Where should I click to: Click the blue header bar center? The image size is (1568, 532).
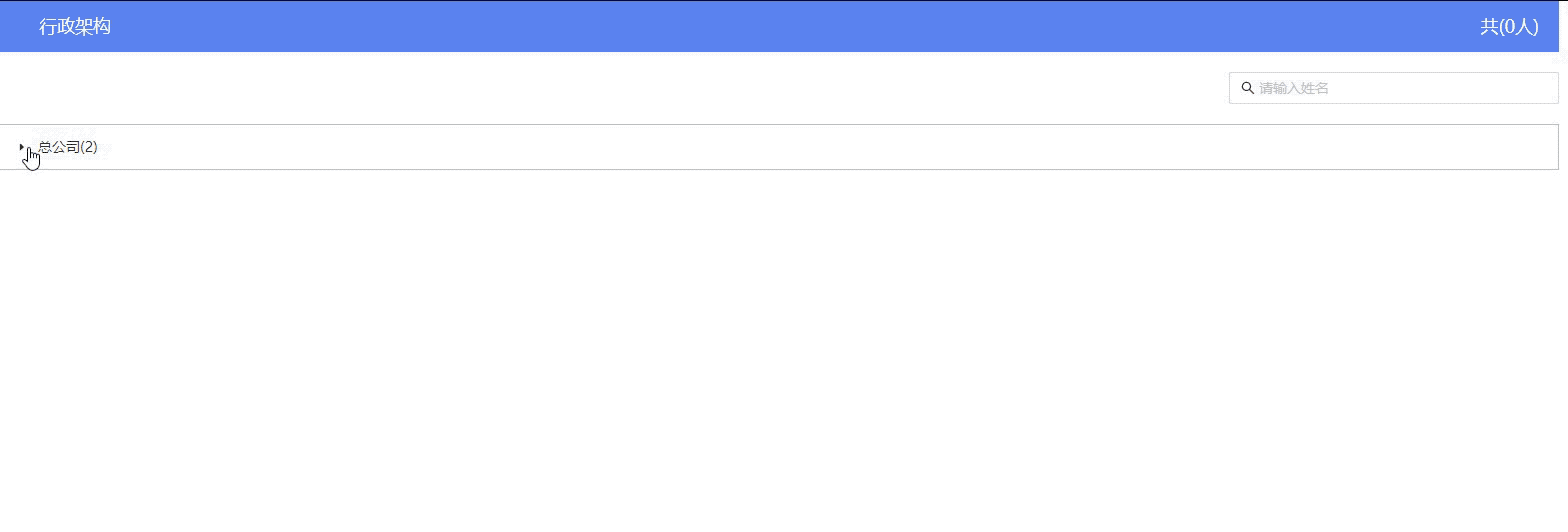779,27
